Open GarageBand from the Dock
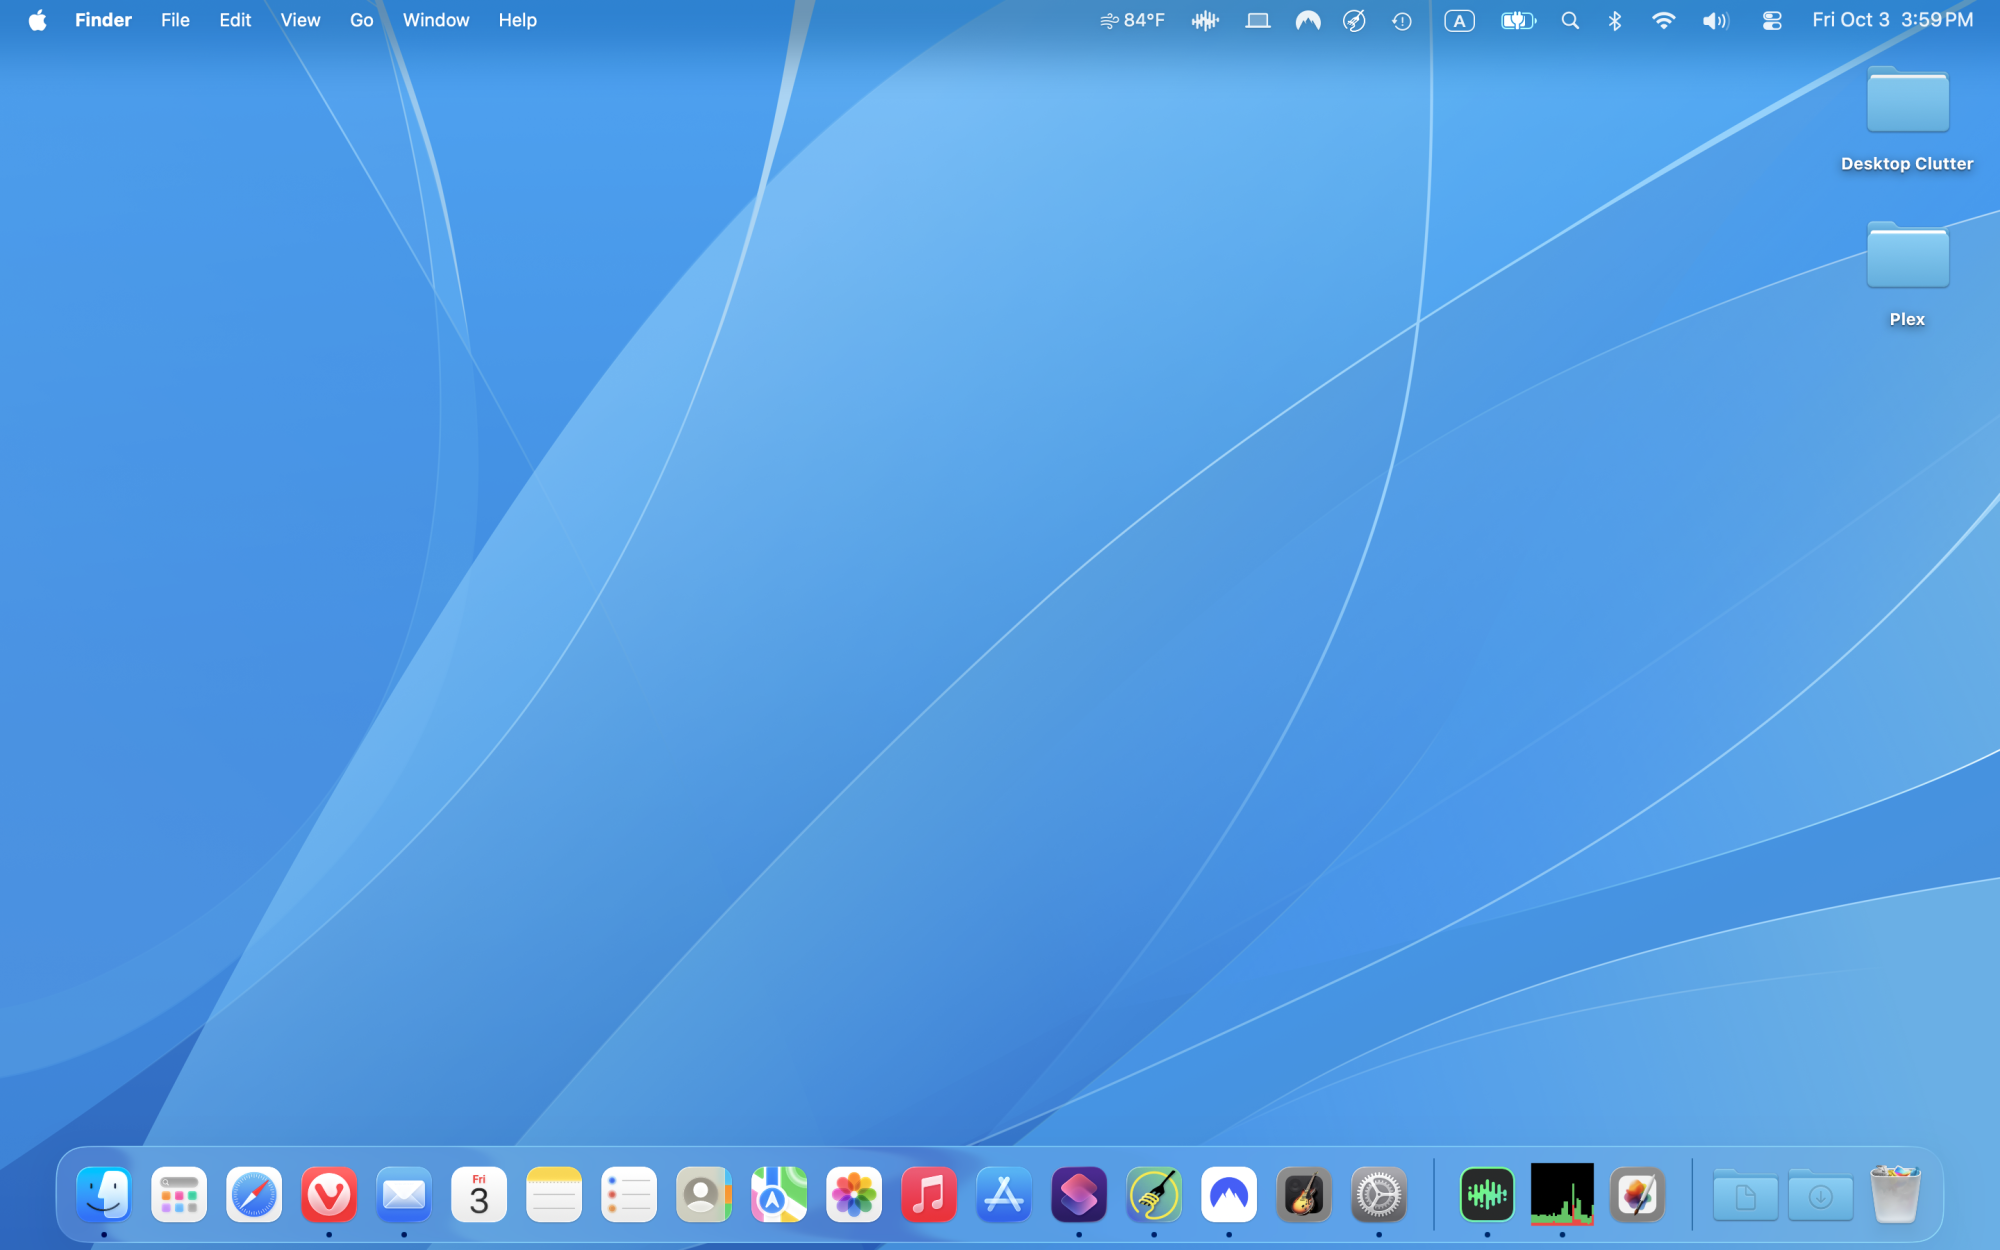2000x1250 pixels. (1304, 1194)
